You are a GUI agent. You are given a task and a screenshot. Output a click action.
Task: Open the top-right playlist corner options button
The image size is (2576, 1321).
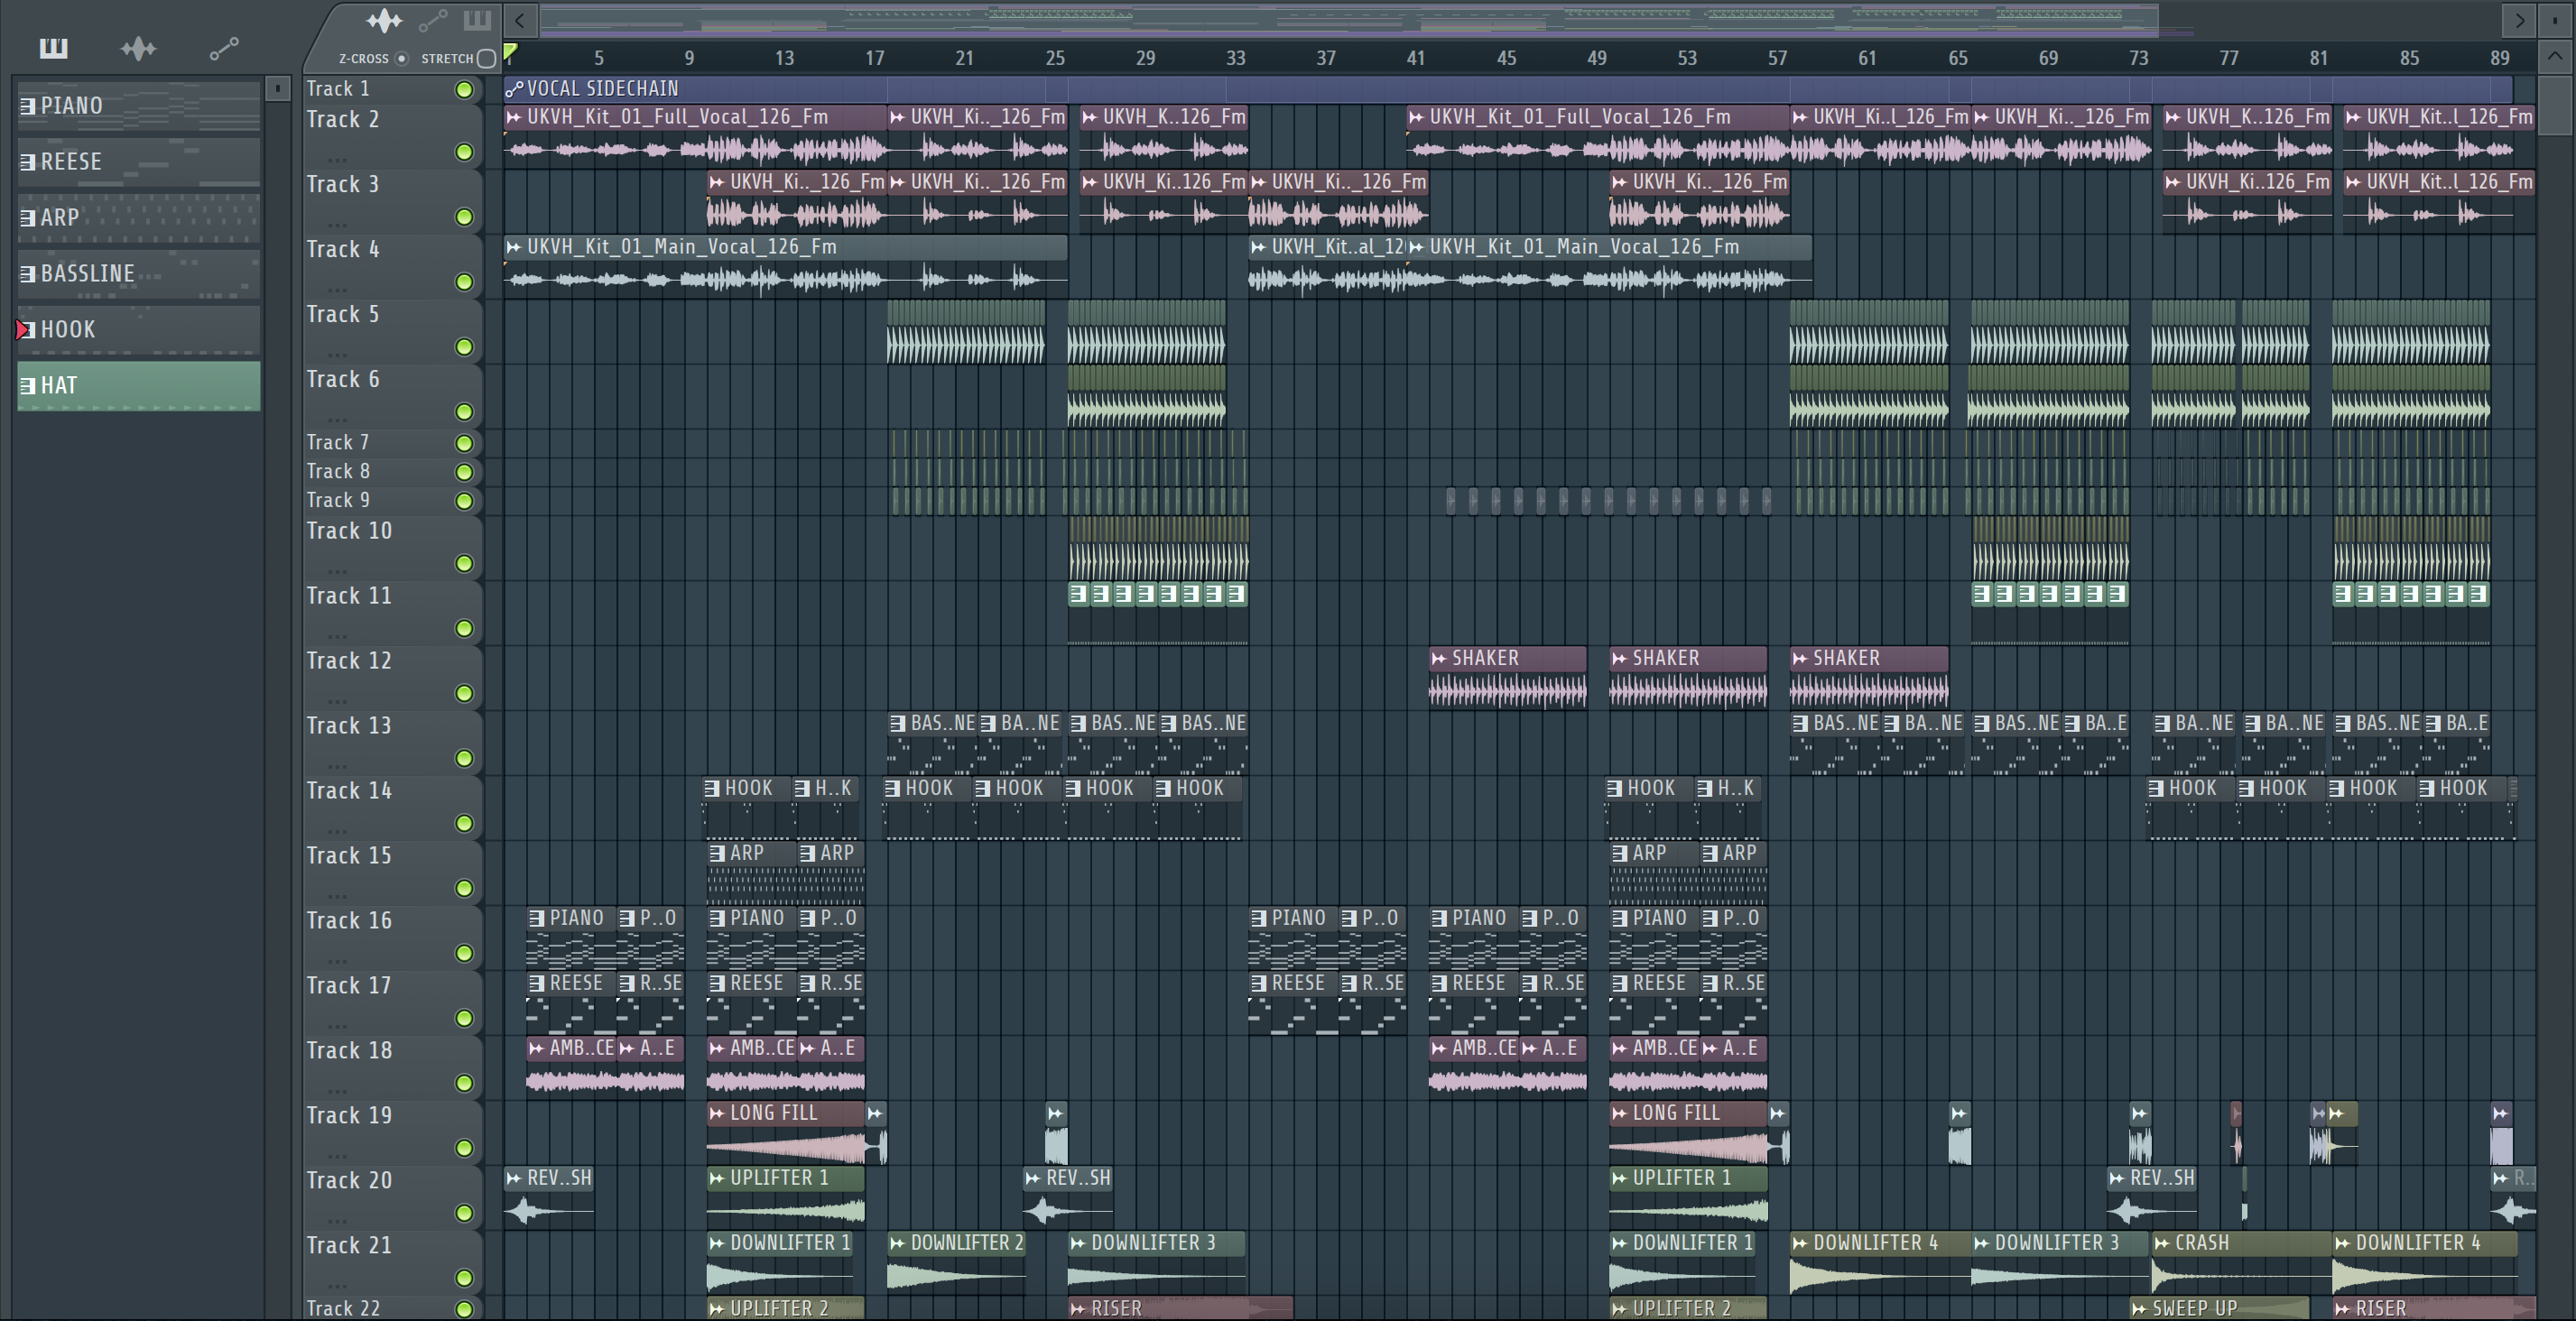click(2555, 20)
